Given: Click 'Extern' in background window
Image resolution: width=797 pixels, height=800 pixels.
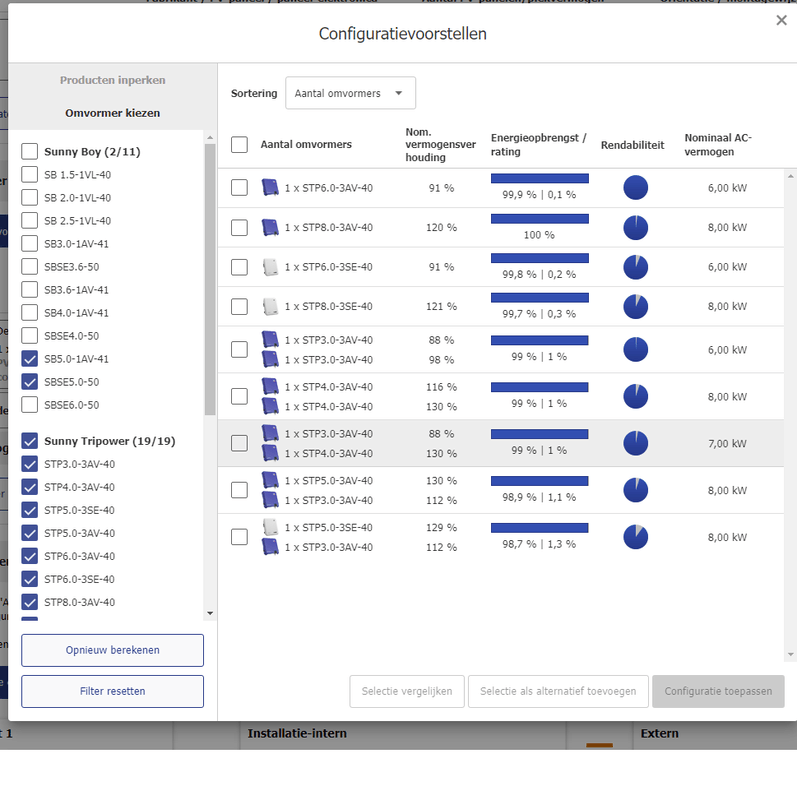Looking at the screenshot, I should (x=659, y=733).
